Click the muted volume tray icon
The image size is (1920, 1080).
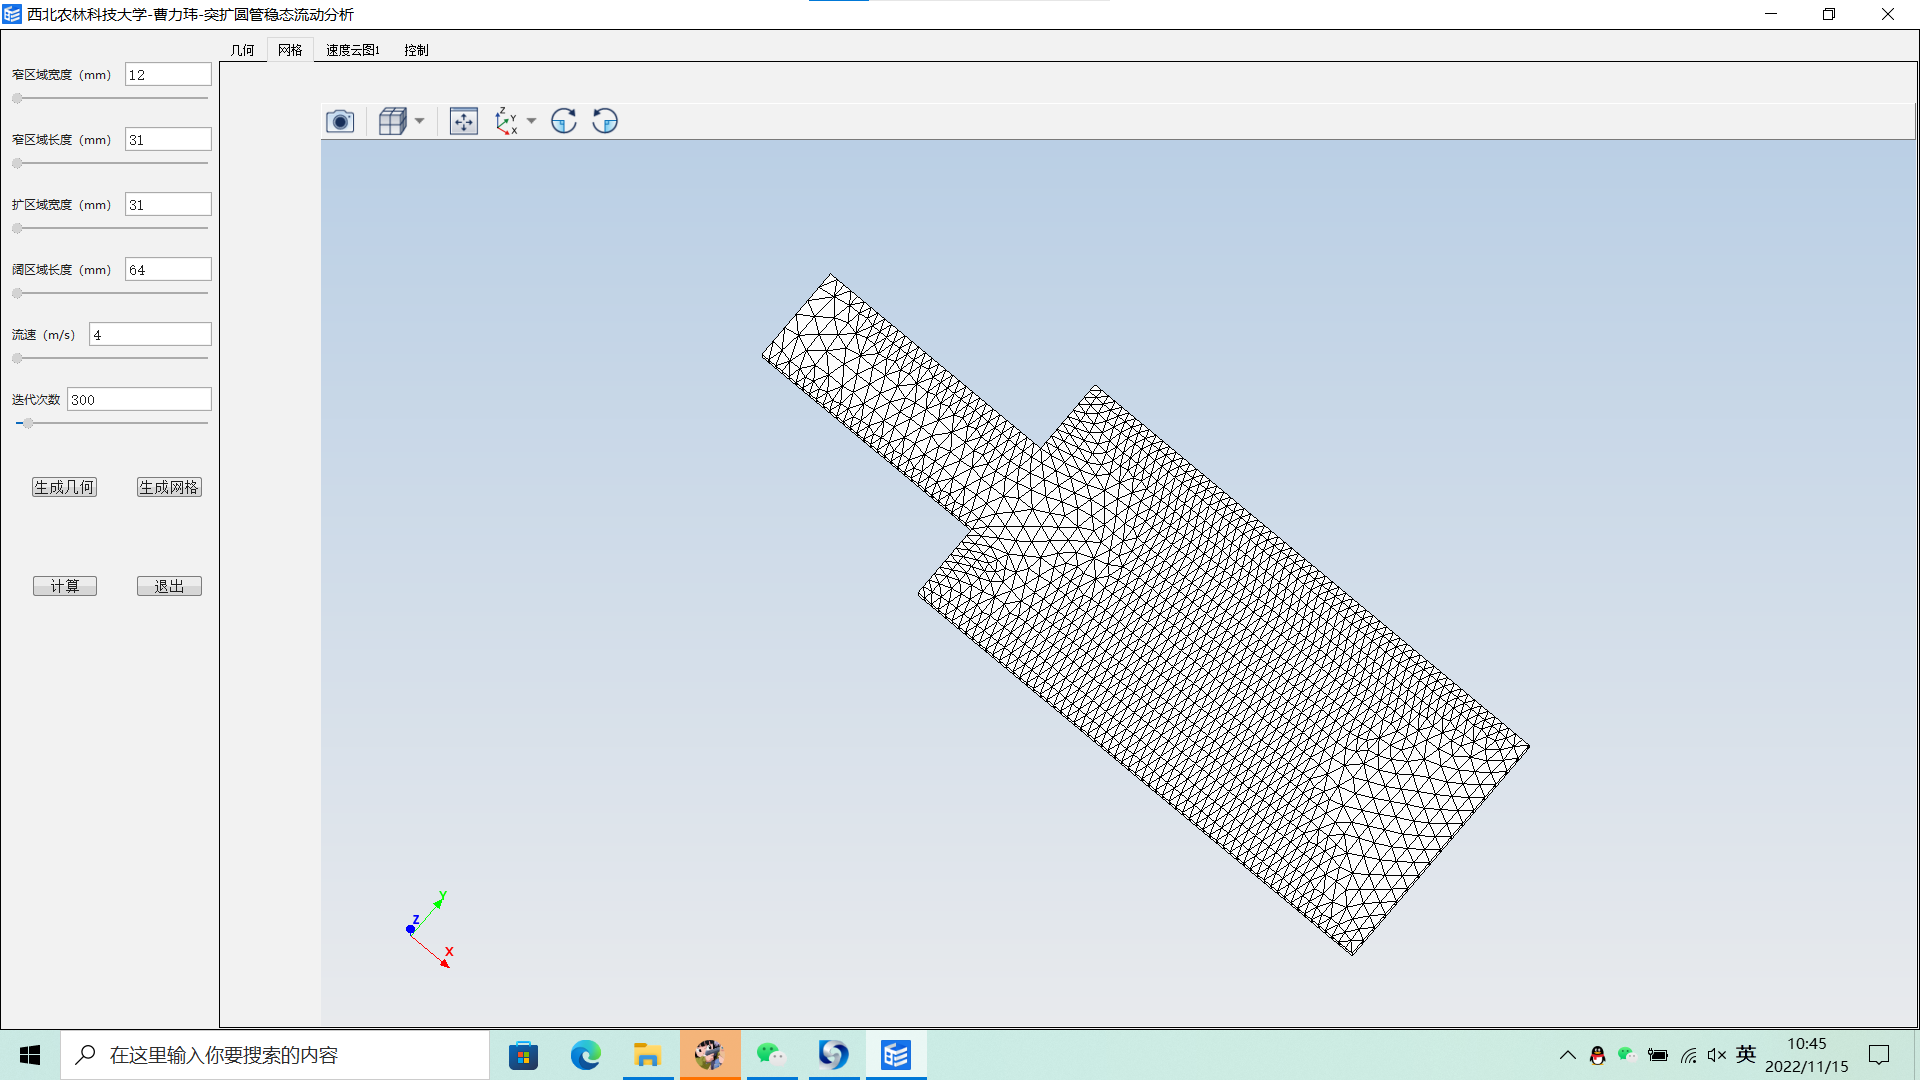pyautogui.click(x=1717, y=1055)
